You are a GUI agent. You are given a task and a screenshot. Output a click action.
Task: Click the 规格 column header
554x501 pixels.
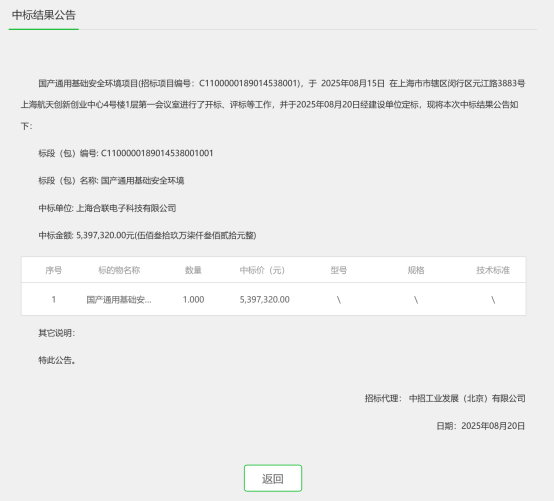tap(416, 270)
